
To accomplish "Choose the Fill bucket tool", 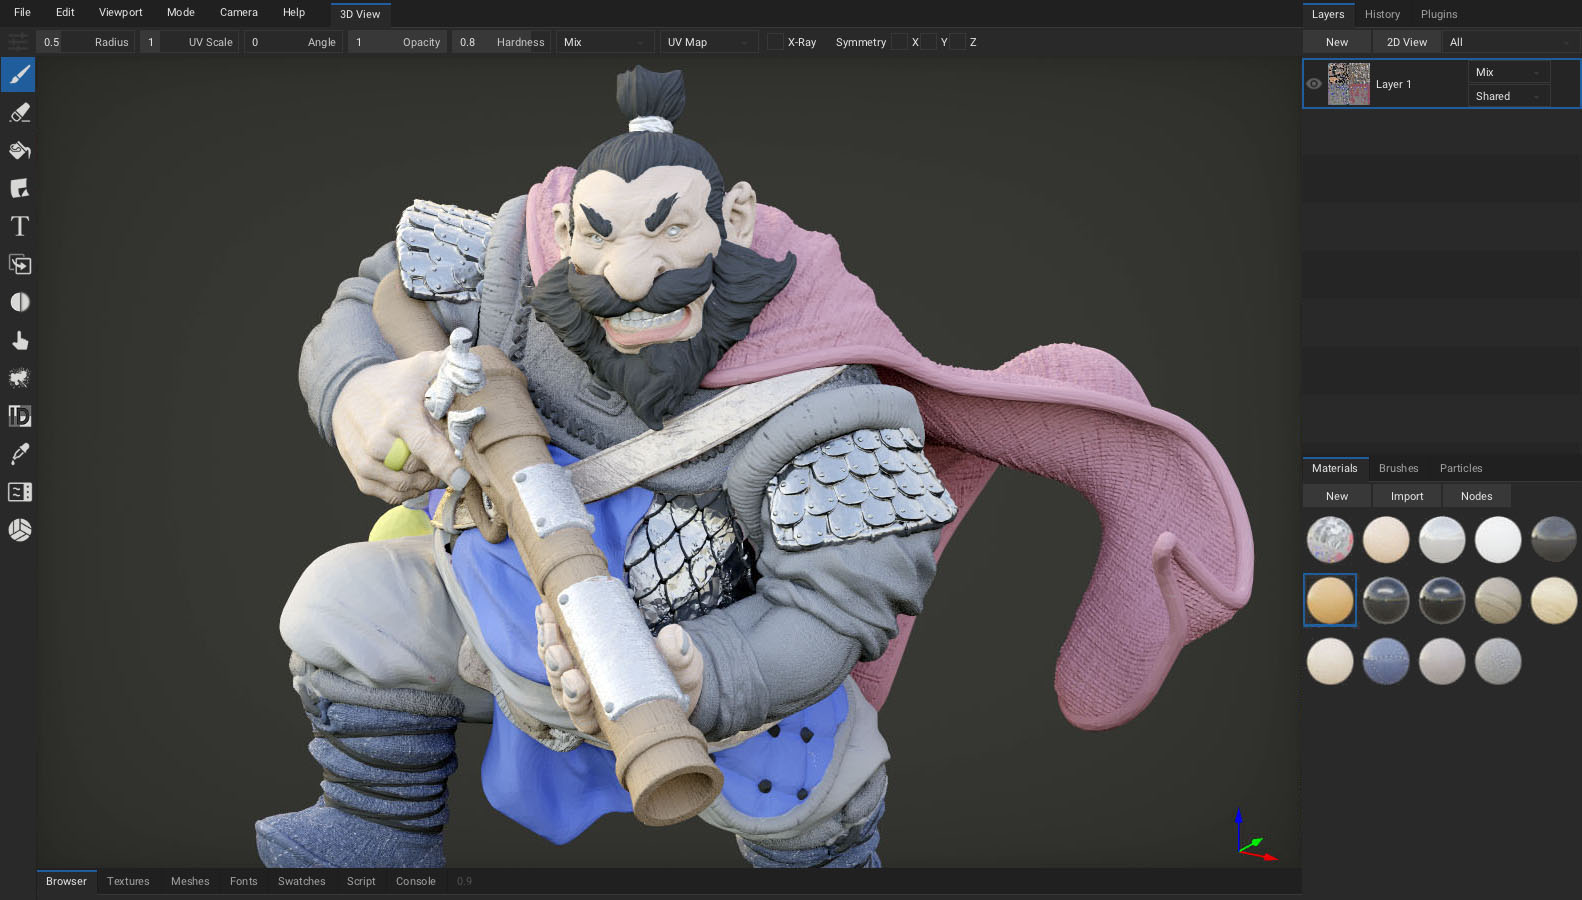I will coord(19,151).
